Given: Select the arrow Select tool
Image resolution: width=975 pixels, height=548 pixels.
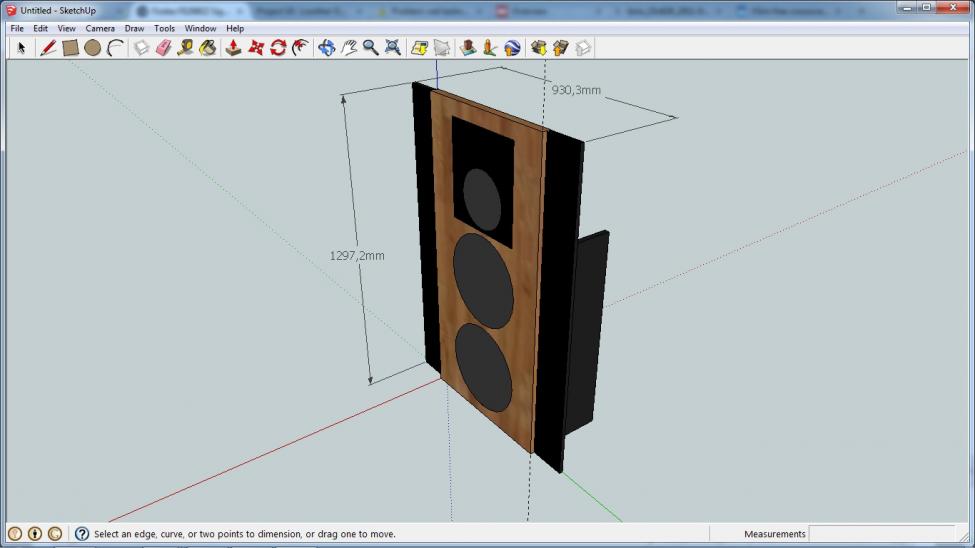Looking at the screenshot, I should 21,48.
